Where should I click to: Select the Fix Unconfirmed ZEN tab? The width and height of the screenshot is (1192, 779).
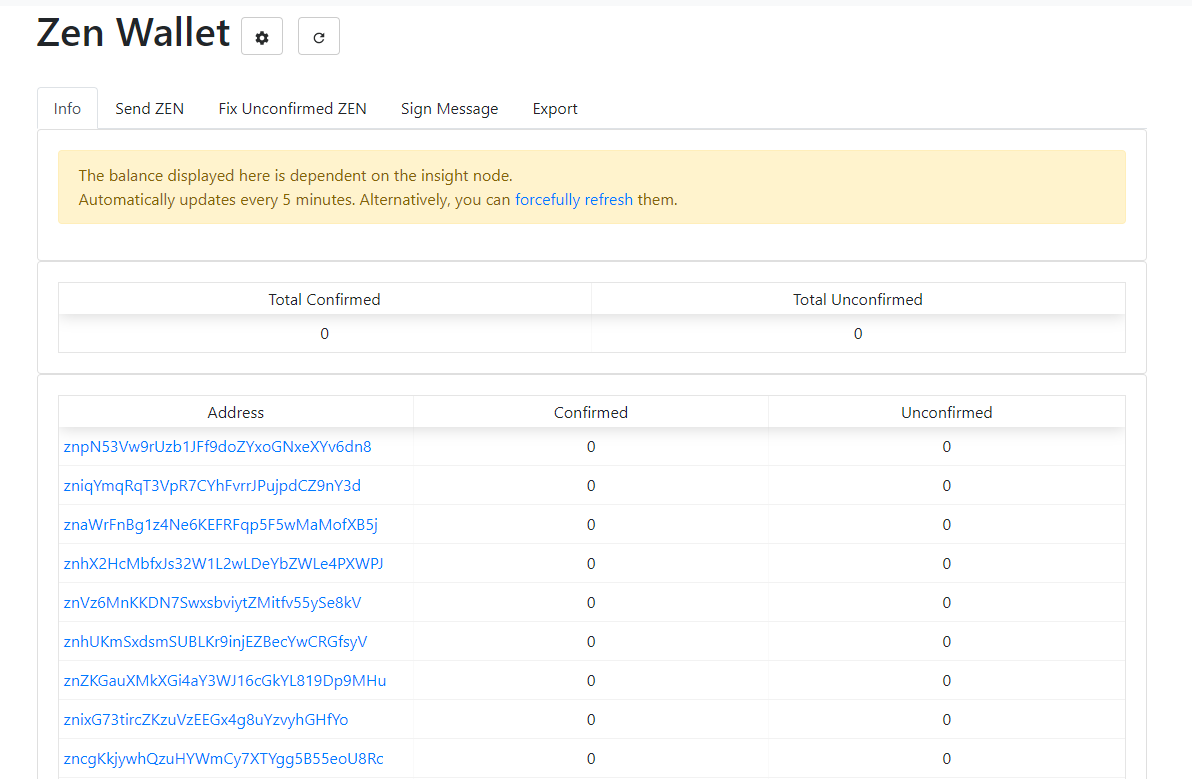(292, 109)
